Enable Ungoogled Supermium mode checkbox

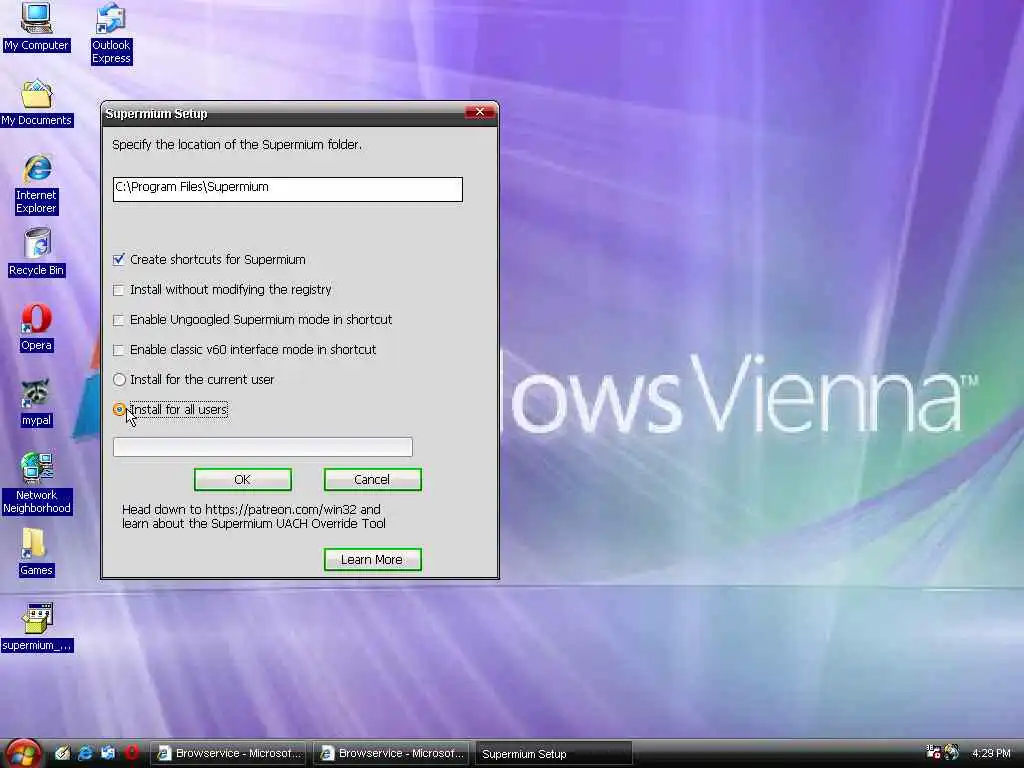[118, 320]
